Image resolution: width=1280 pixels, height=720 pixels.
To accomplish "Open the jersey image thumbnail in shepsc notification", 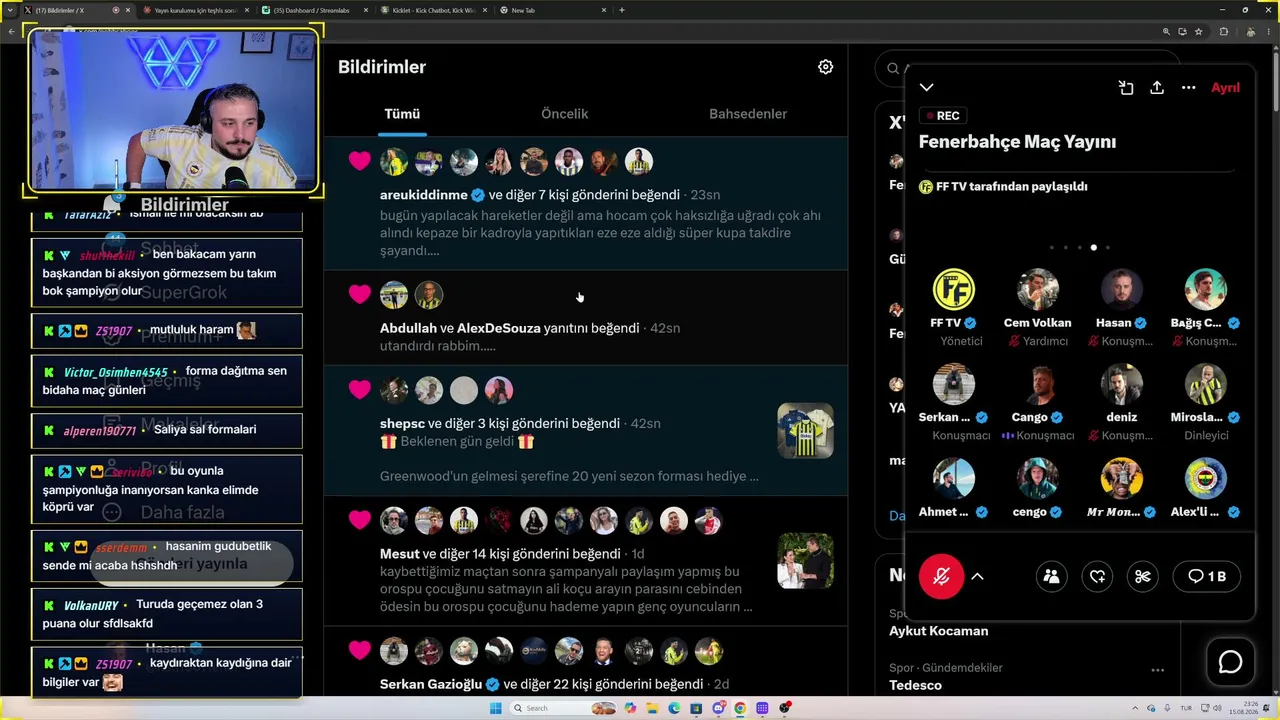I will pyautogui.click(x=806, y=431).
